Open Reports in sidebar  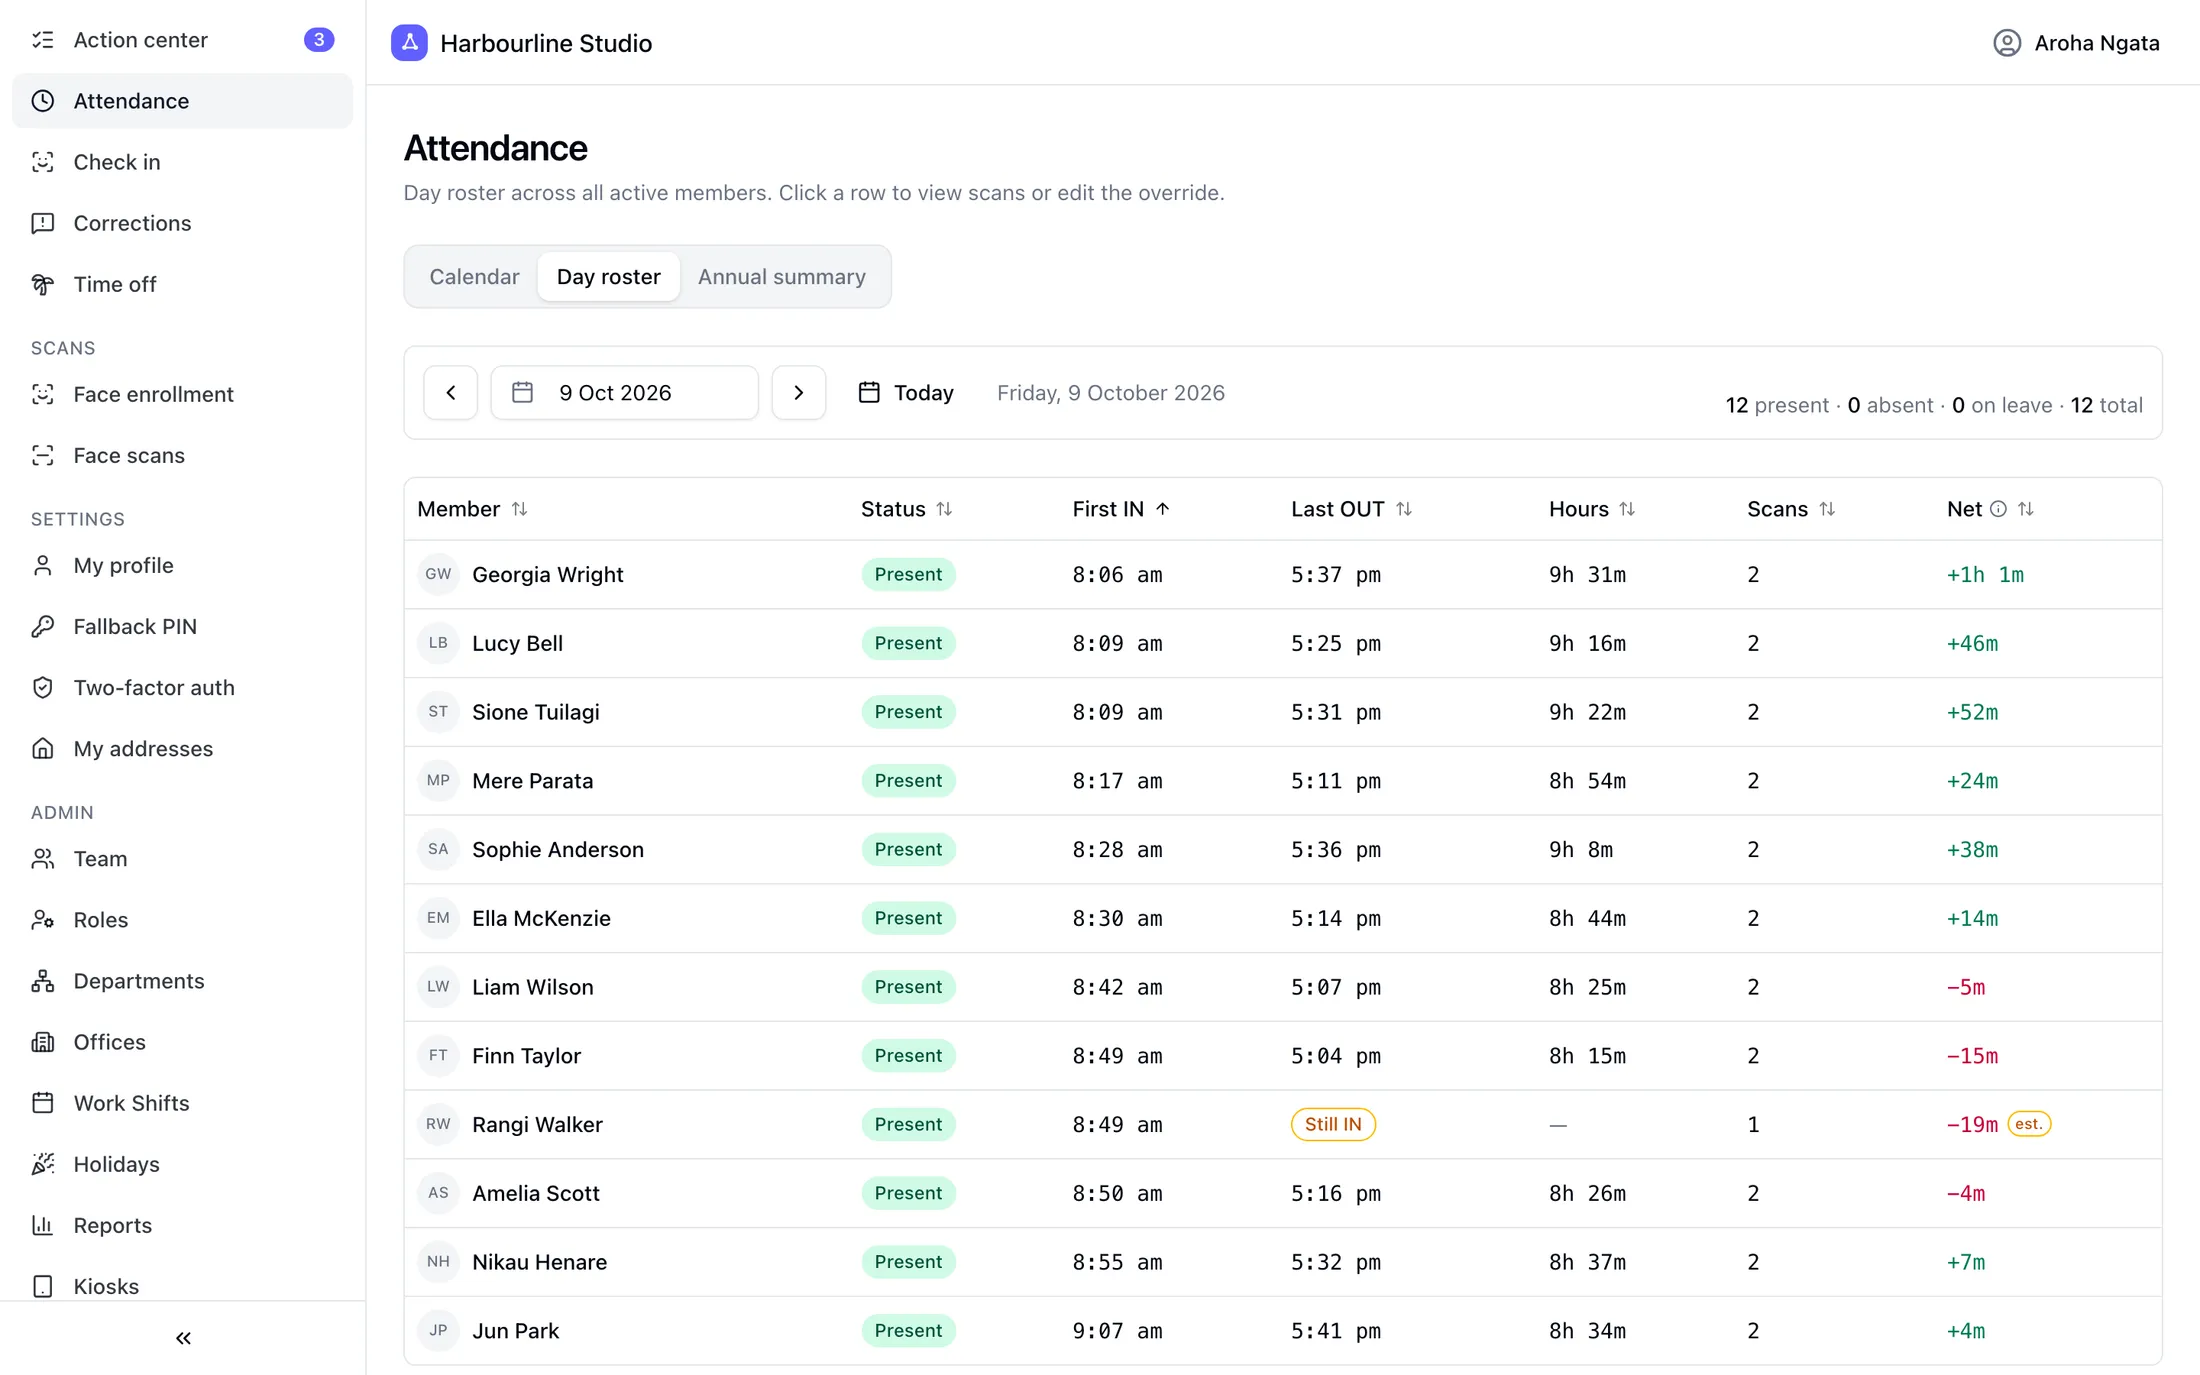pyautogui.click(x=182, y=1225)
